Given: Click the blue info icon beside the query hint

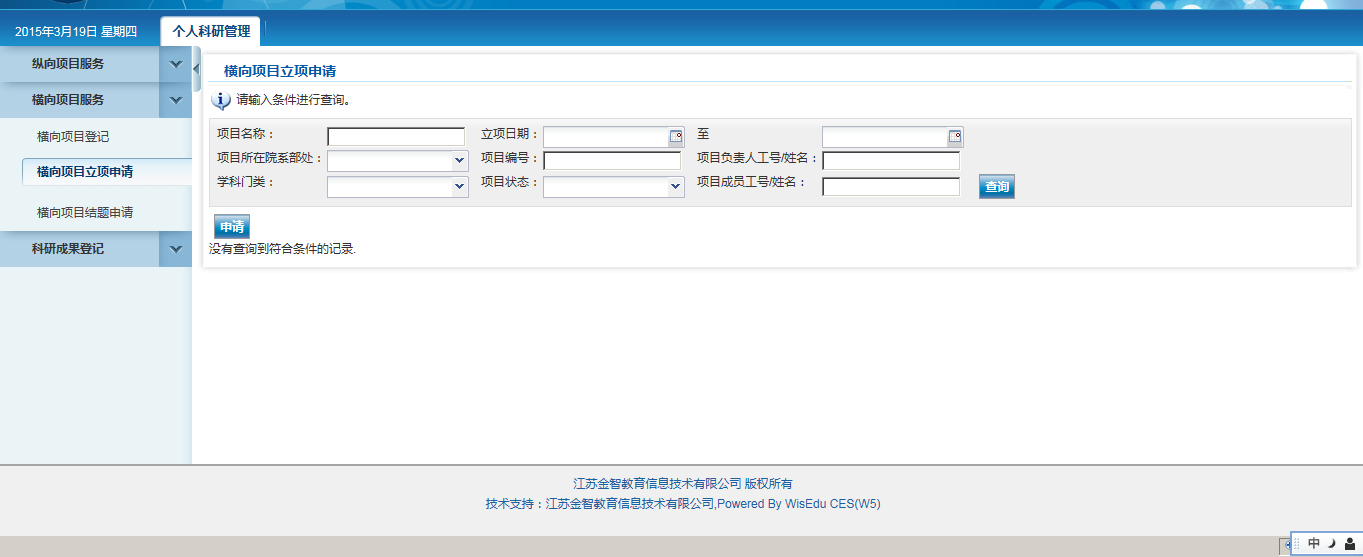Looking at the screenshot, I should [x=222, y=101].
